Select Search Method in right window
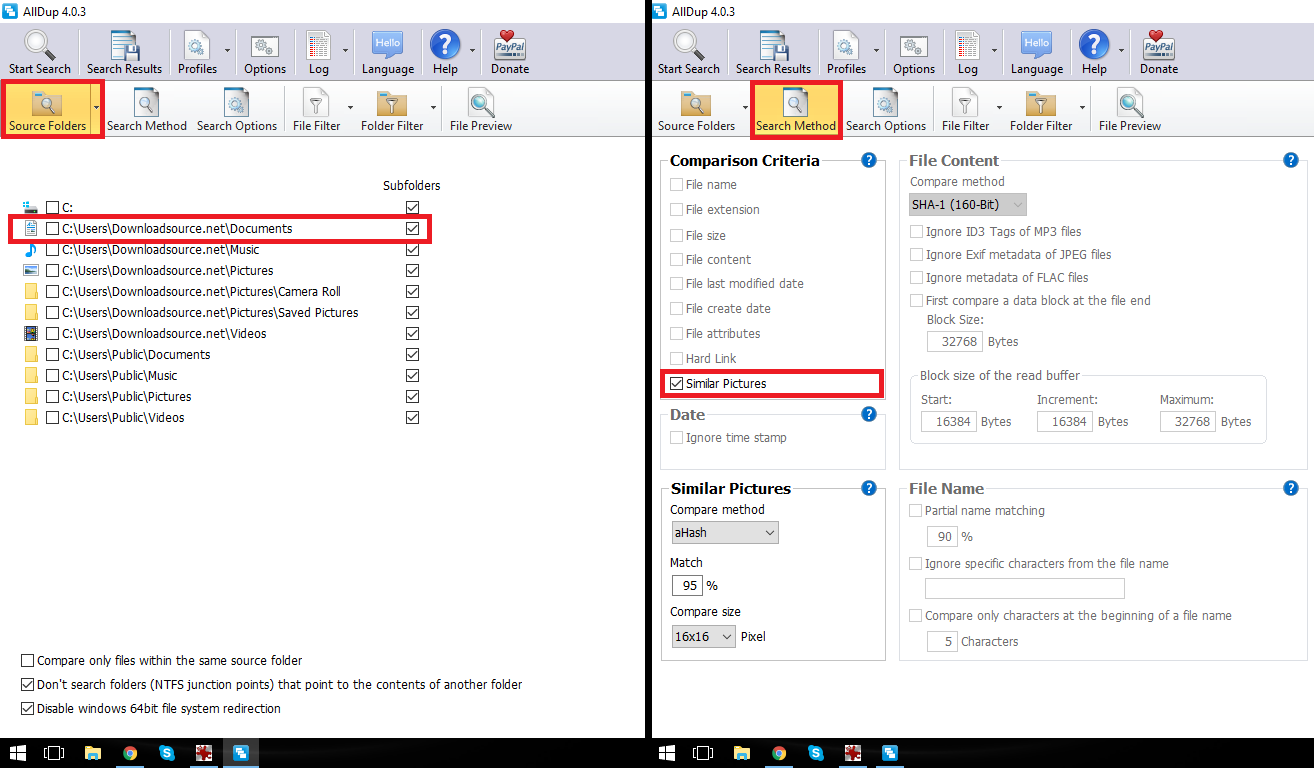This screenshot has height=768, width=1314. coord(796,110)
